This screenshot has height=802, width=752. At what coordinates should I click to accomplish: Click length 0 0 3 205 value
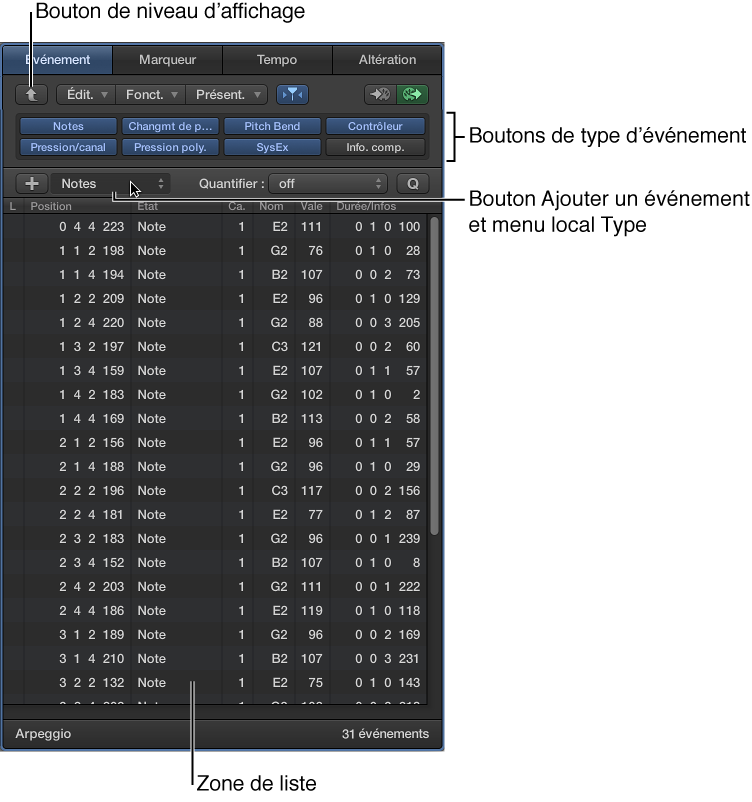pyautogui.click(x=388, y=323)
